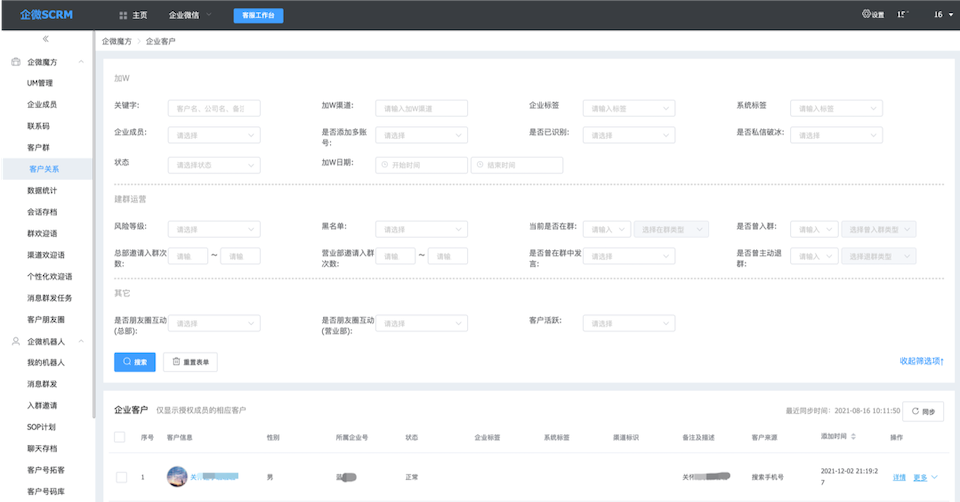Click the 关键字 keyword input field
Image resolution: width=960 pixels, height=502 pixels.
(213, 108)
